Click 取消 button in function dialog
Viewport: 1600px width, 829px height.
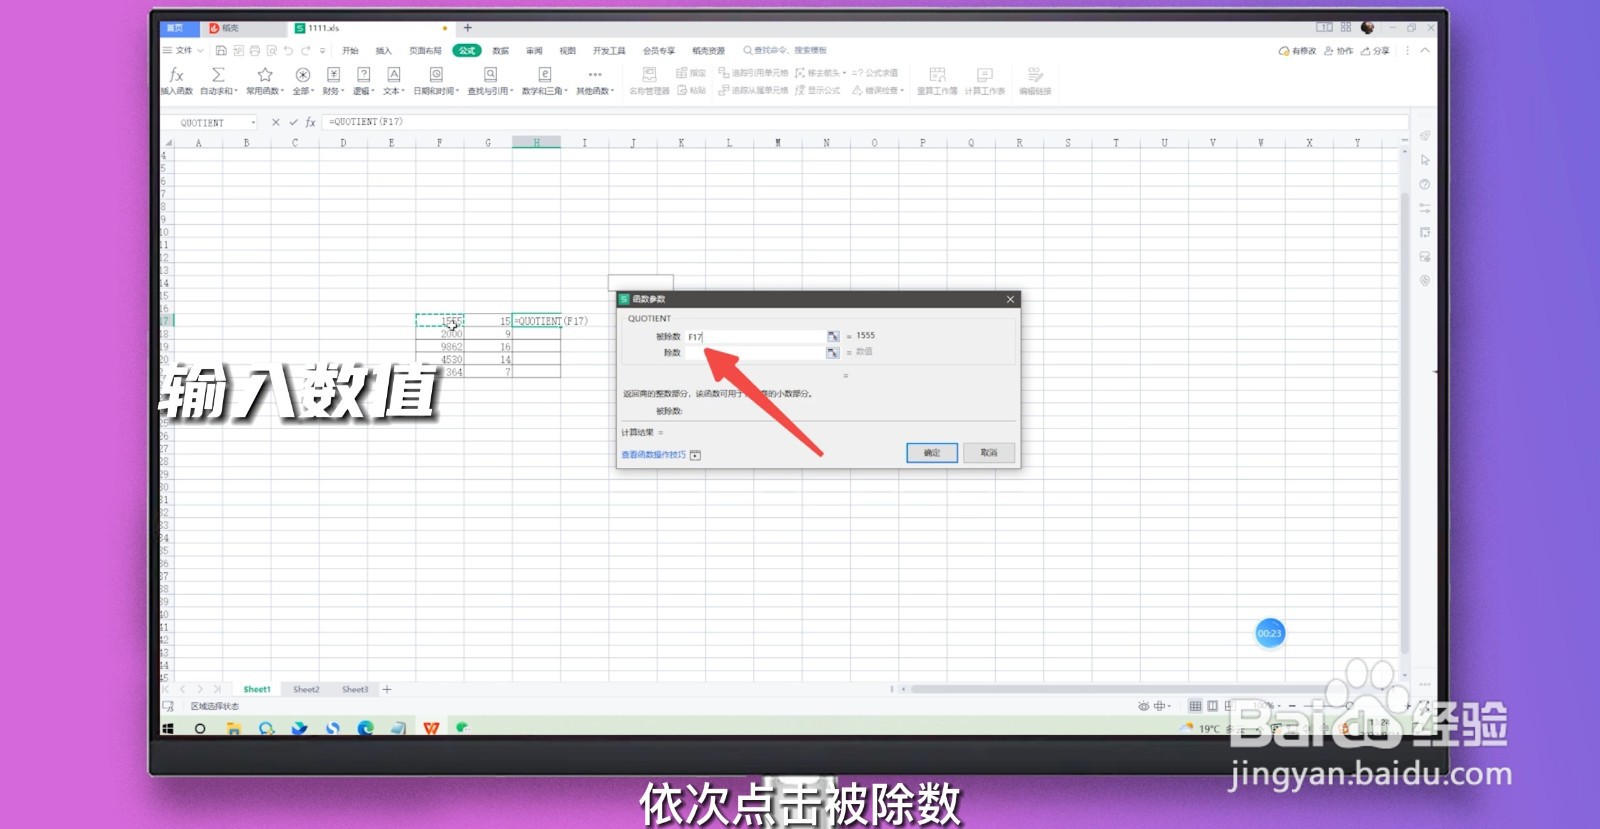[989, 453]
